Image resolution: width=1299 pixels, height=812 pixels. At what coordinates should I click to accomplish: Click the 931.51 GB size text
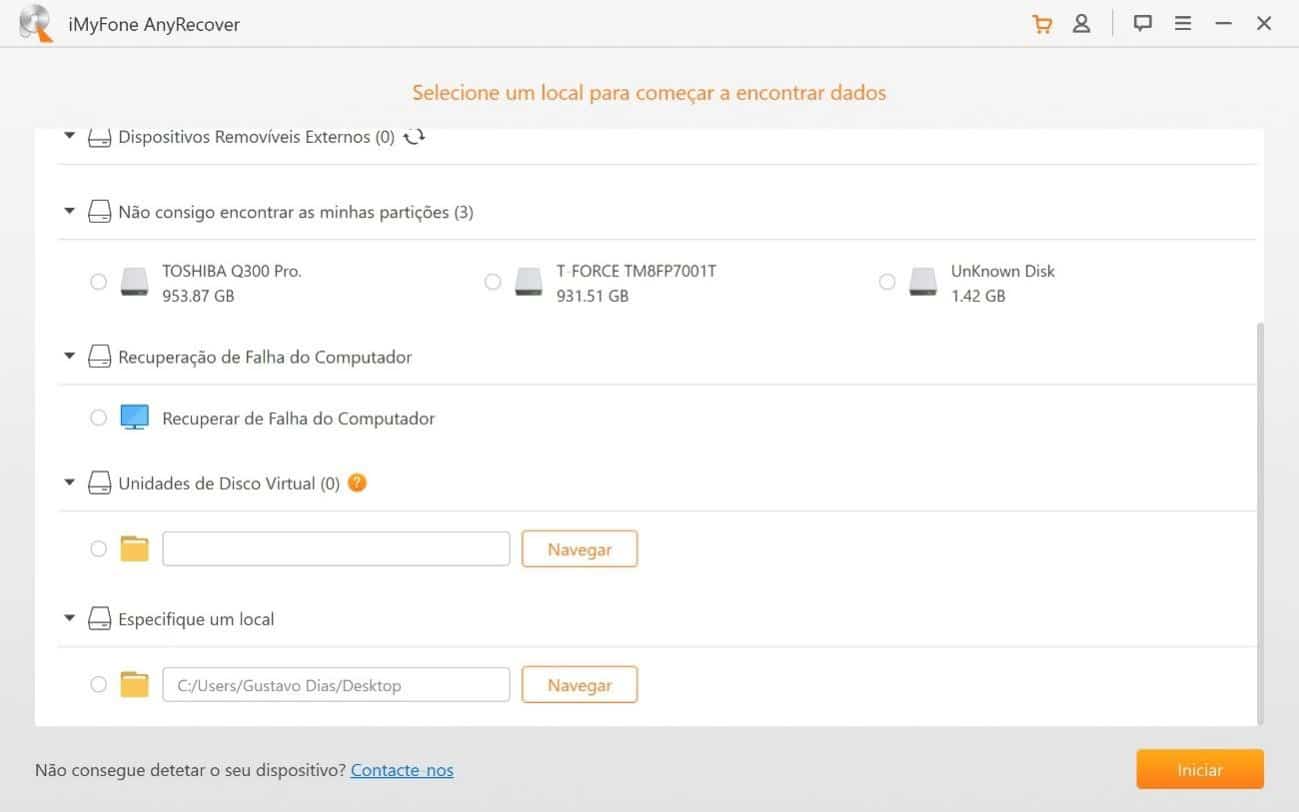pos(593,296)
